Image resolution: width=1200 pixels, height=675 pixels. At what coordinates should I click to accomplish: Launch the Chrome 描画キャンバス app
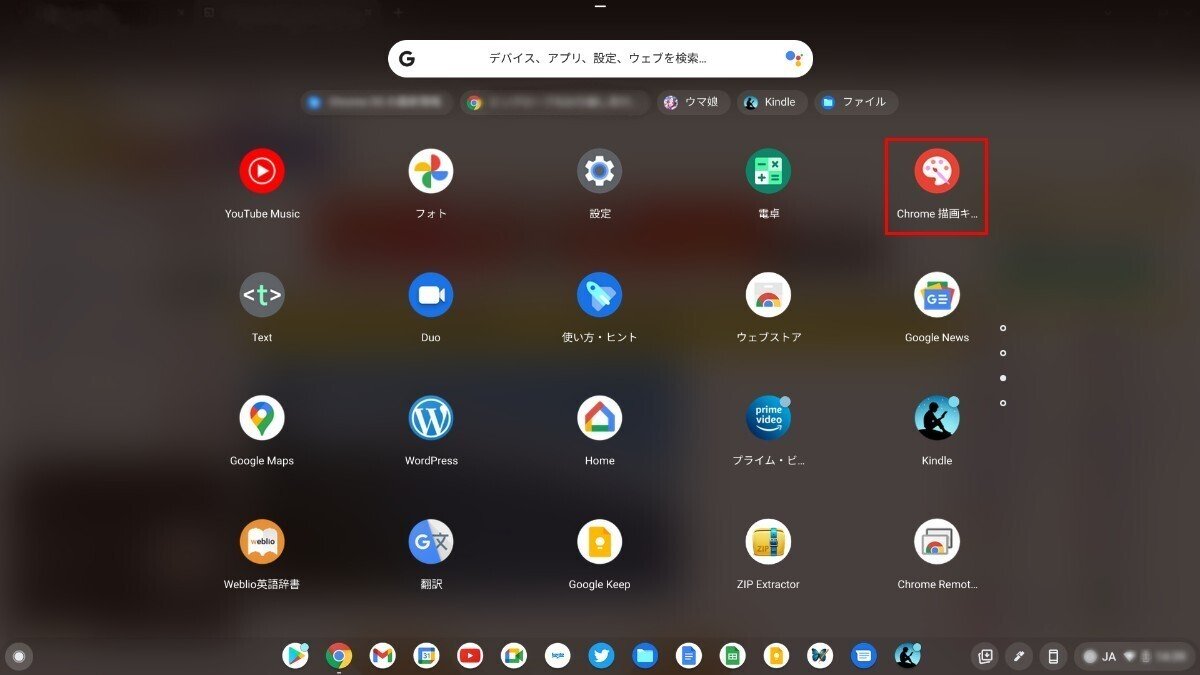click(937, 172)
